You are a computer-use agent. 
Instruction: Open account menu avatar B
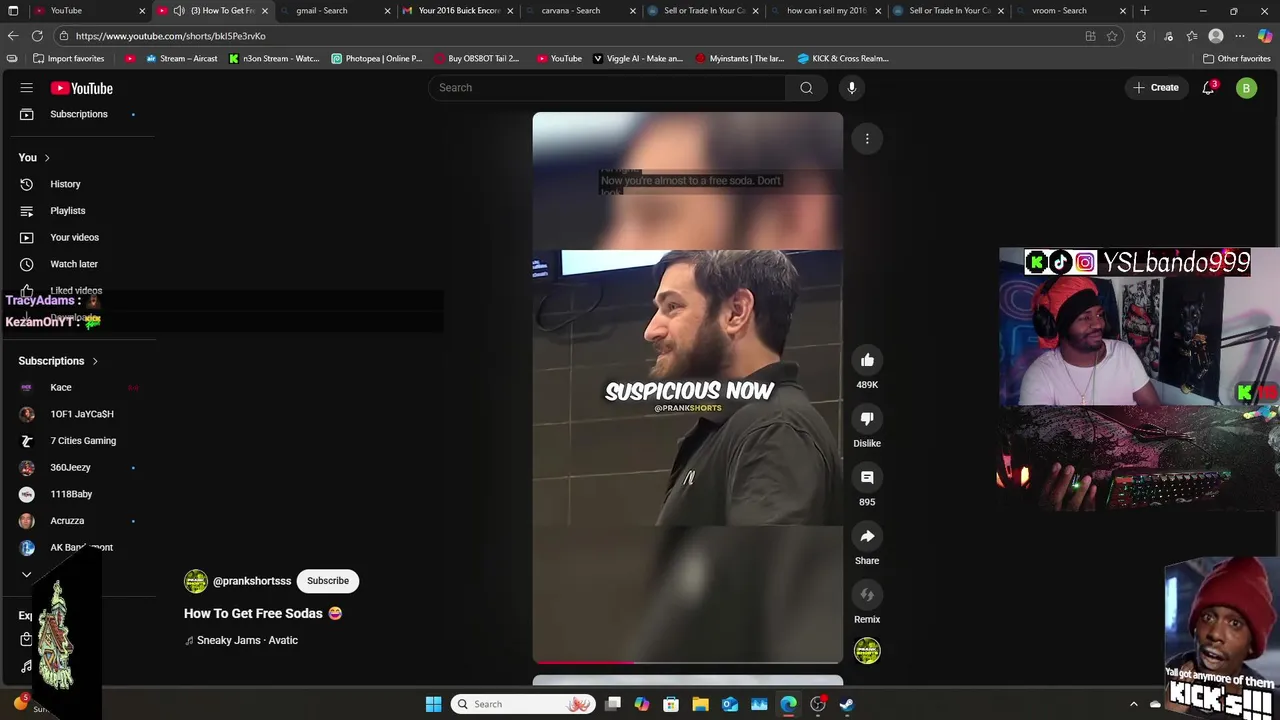click(x=1246, y=88)
